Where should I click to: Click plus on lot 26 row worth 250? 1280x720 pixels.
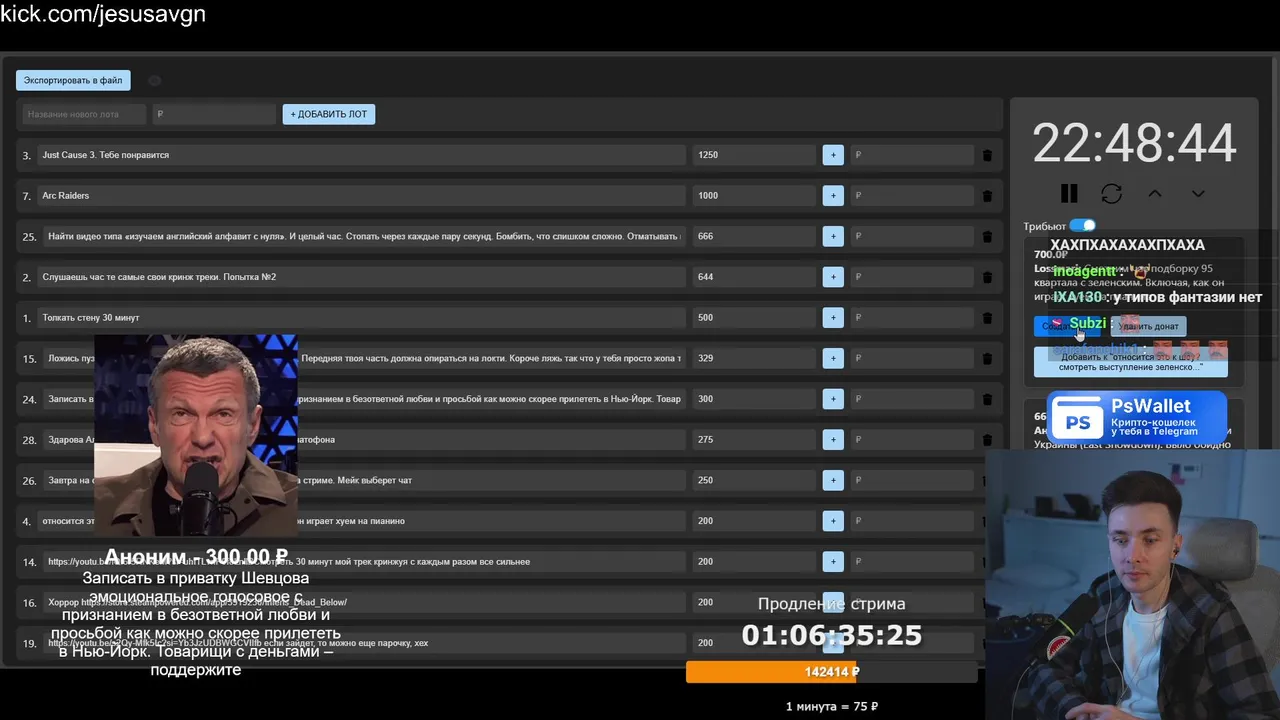point(833,480)
